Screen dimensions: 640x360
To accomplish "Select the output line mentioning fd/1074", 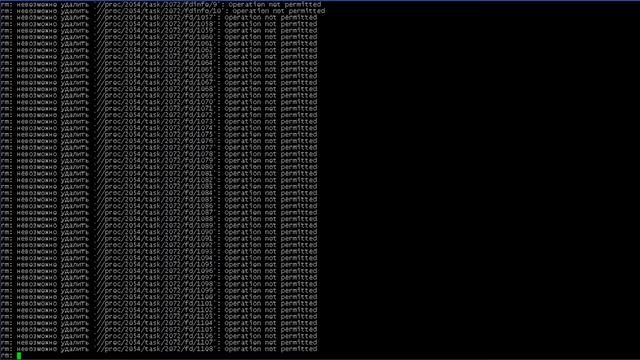I will [158, 128].
